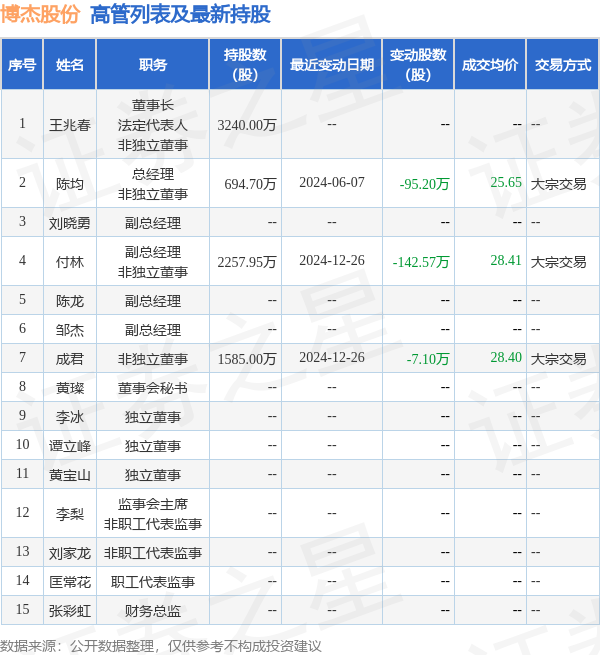Screen dimensions: 600x655
Task: Click the date 2024-06-07
Action: pos(332,182)
